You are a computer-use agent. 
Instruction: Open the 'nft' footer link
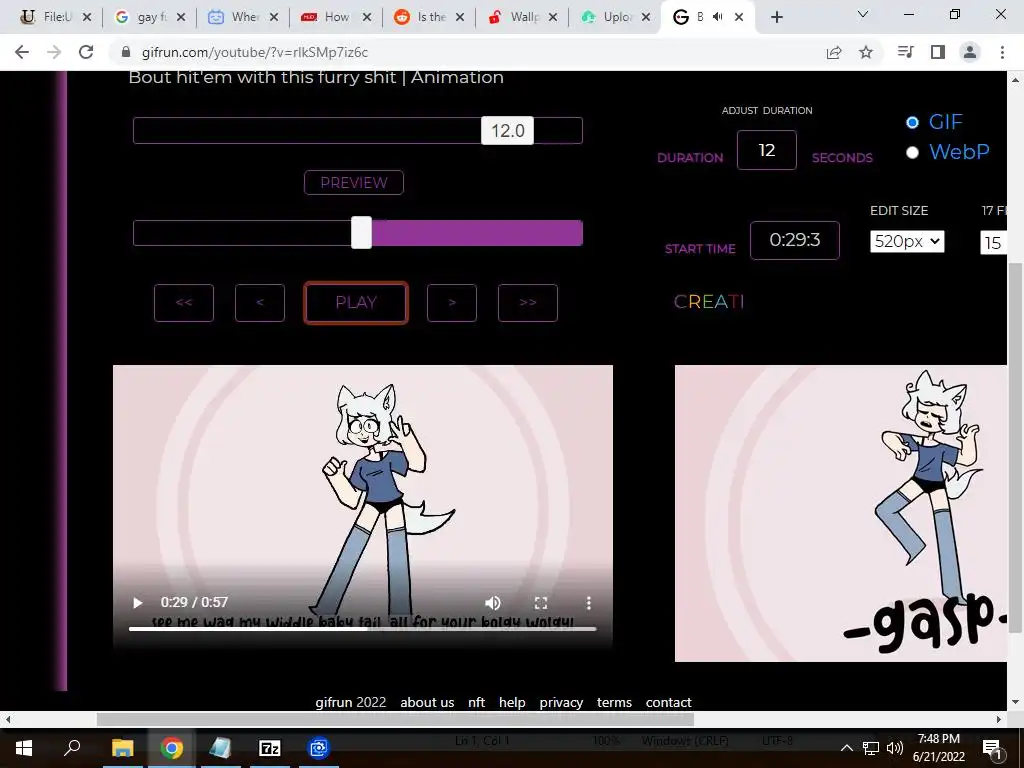click(x=477, y=703)
